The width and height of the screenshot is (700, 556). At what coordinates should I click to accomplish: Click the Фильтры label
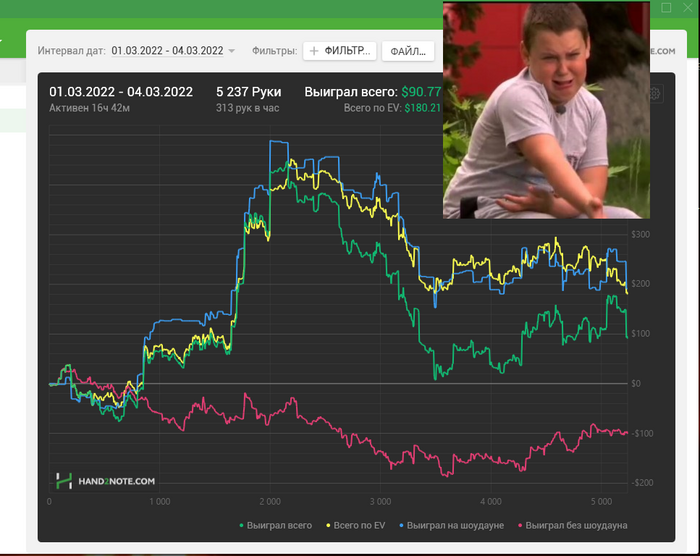275,51
